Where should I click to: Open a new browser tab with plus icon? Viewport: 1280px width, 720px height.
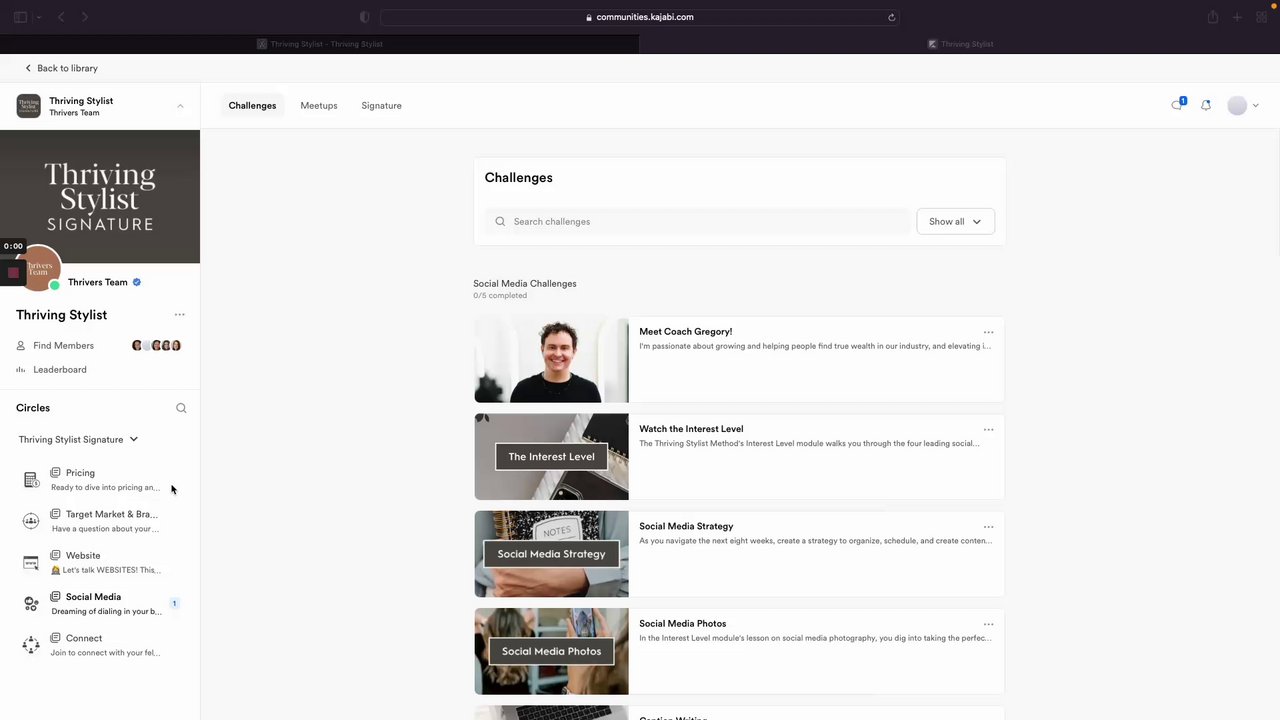pos(1237,17)
